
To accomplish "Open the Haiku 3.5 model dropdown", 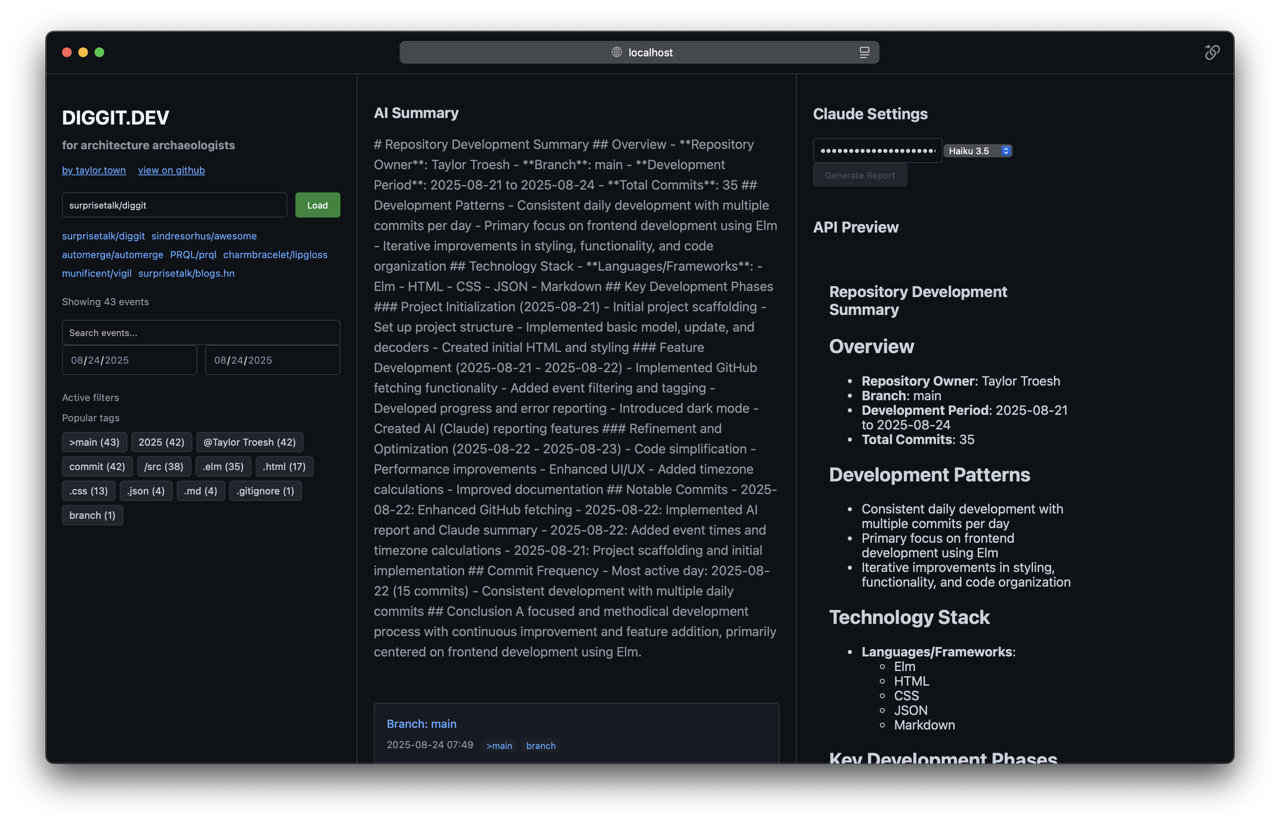I will (x=979, y=151).
